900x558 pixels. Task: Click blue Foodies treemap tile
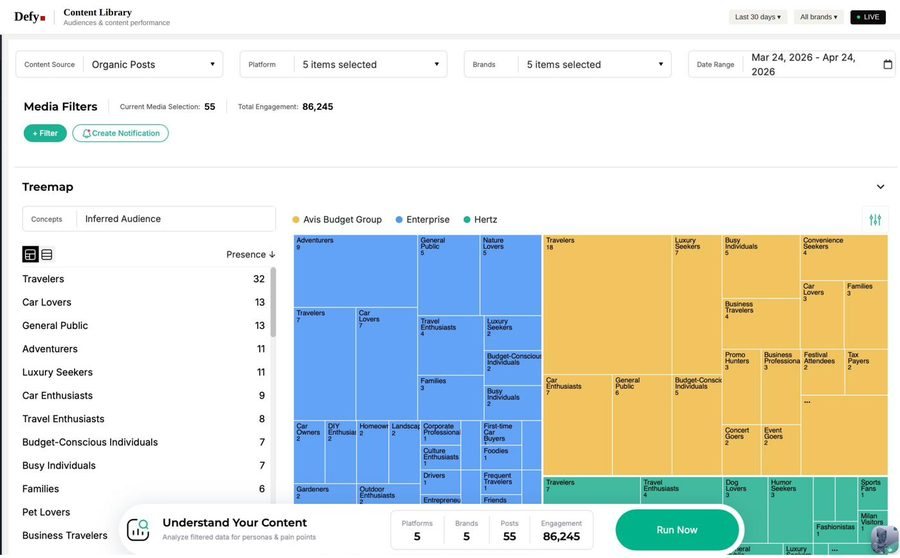pyautogui.click(x=502, y=458)
